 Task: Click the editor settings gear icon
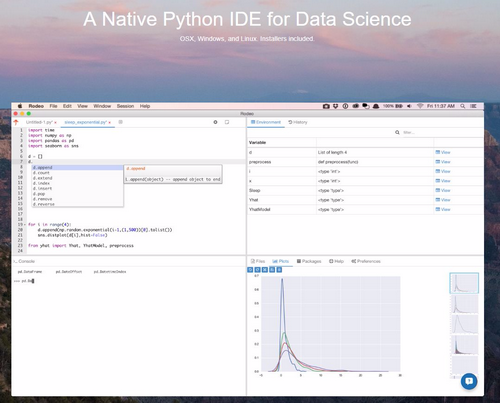[215, 122]
